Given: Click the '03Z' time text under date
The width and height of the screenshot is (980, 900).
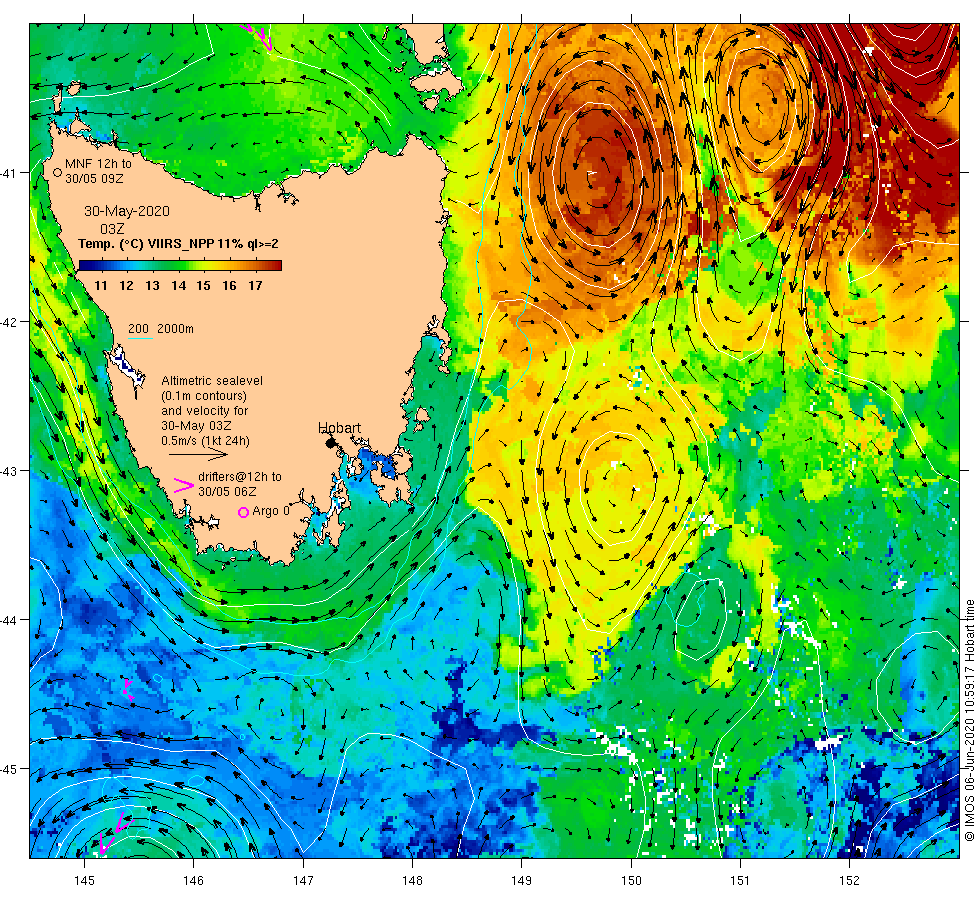Looking at the screenshot, I should pos(112,229).
